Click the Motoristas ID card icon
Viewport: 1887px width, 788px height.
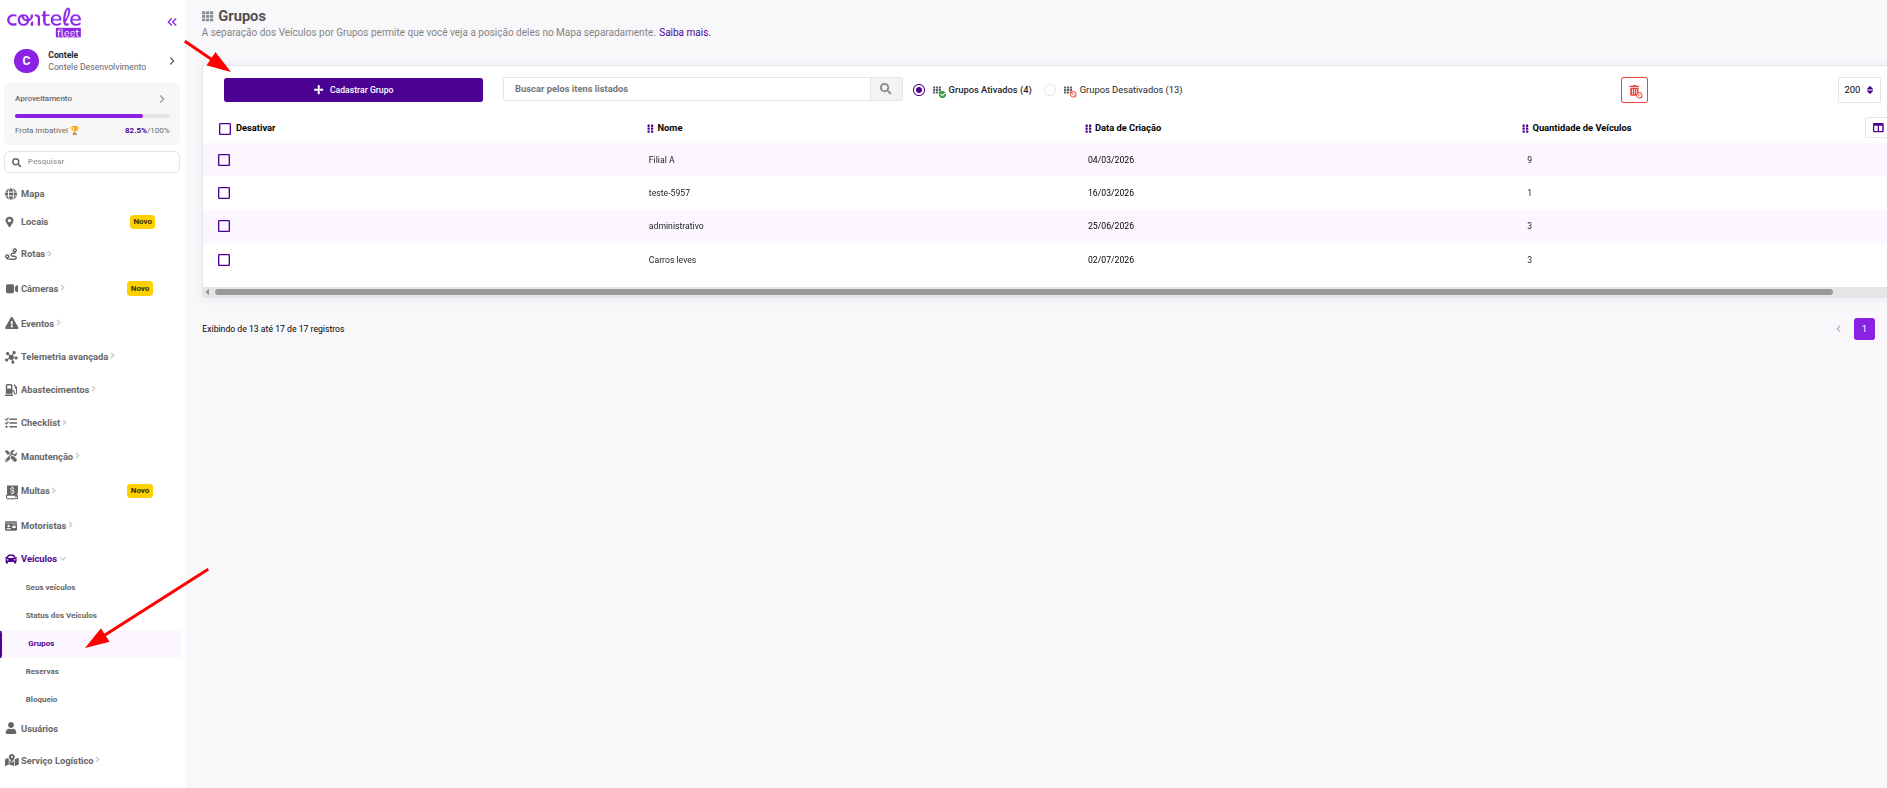click(11, 526)
